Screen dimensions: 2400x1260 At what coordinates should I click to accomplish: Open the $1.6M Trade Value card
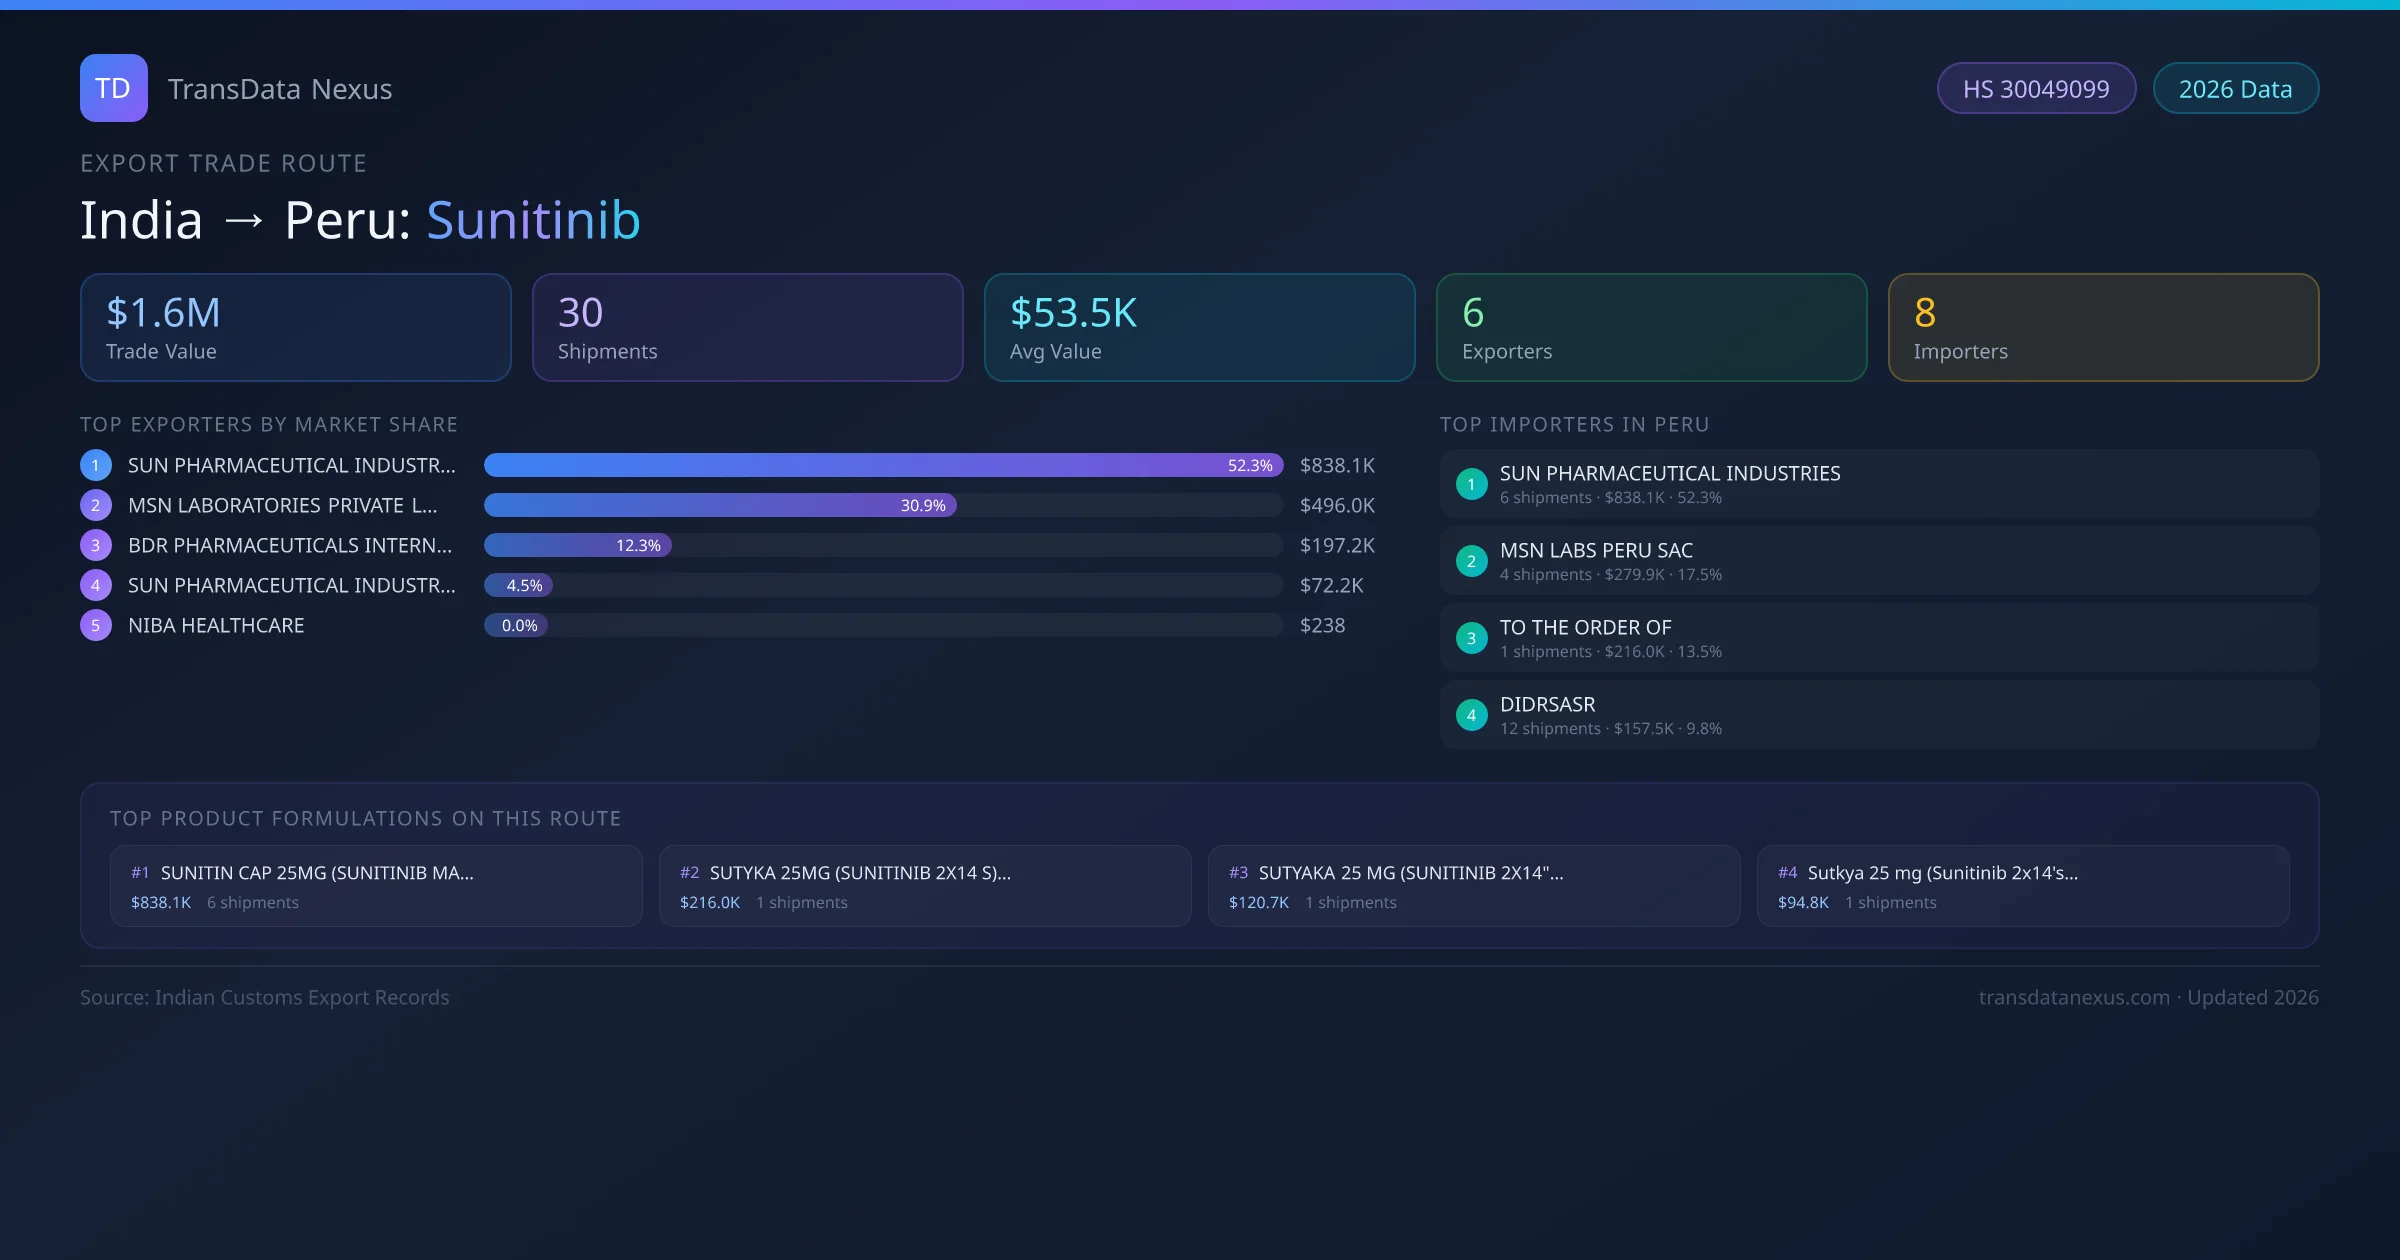point(295,327)
